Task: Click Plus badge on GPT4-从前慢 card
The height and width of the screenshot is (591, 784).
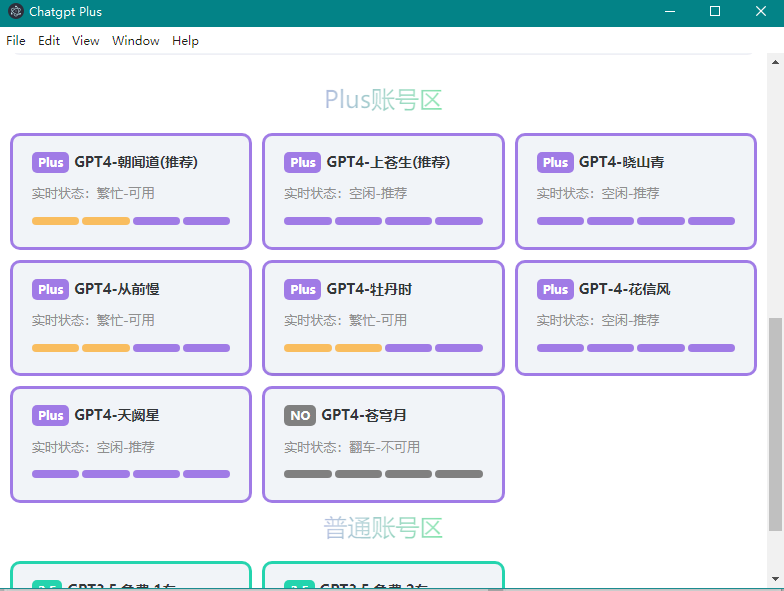Action: click(x=50, y=290)
